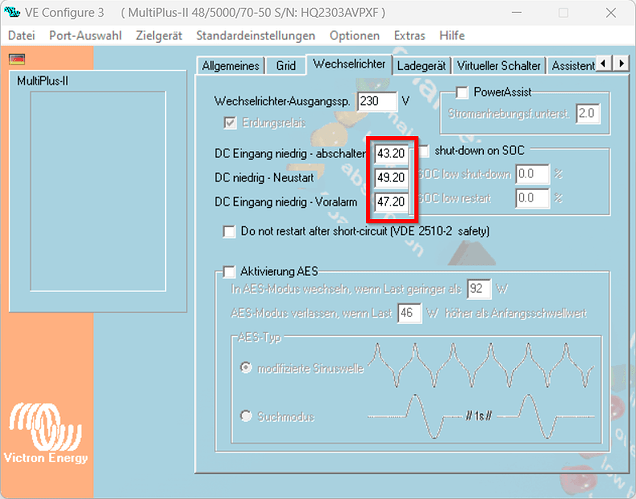Click the Victron Energy logo

46,433
